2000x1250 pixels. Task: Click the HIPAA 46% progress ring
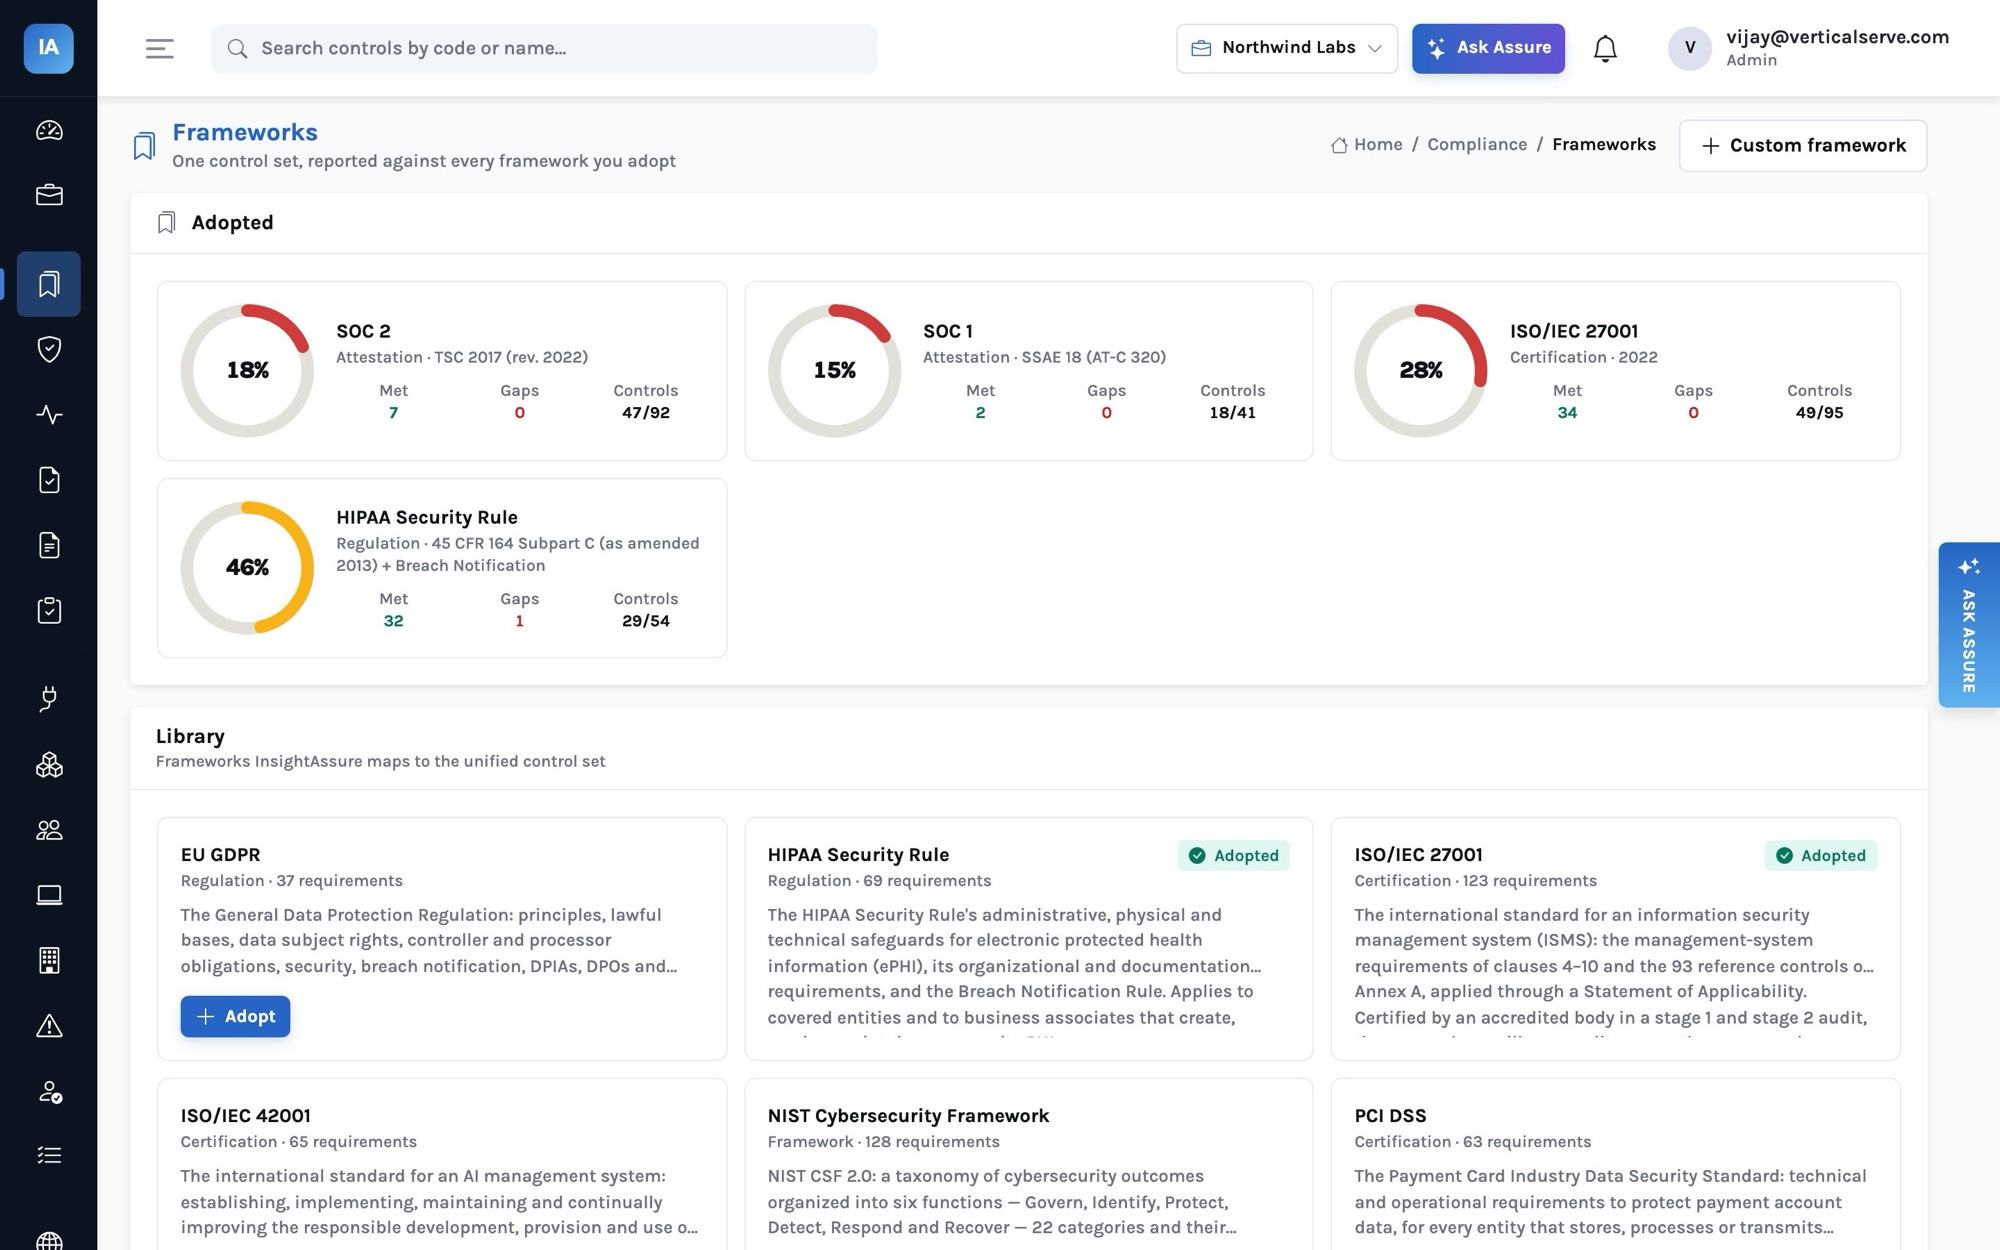click(x=247, y=568)
